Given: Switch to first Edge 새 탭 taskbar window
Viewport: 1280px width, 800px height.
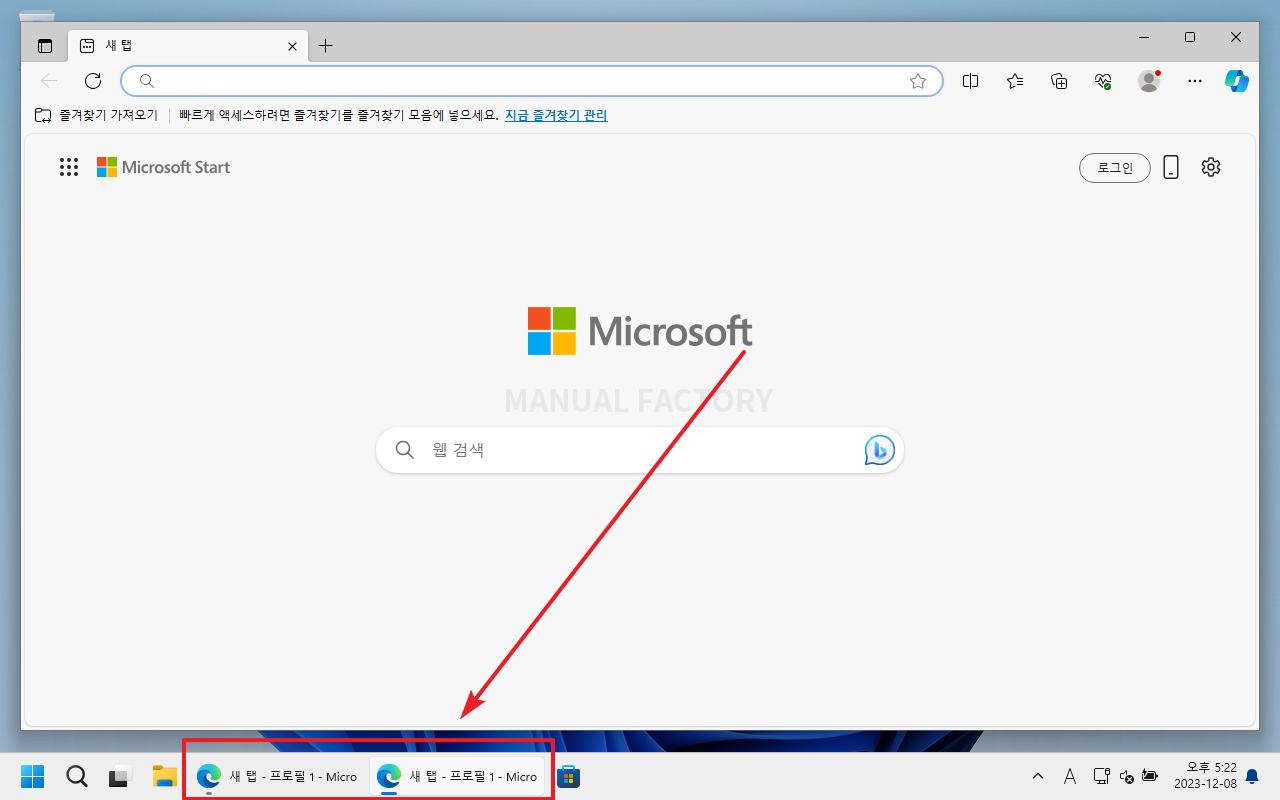Looking at the screenshot, I should coord(277,776).
